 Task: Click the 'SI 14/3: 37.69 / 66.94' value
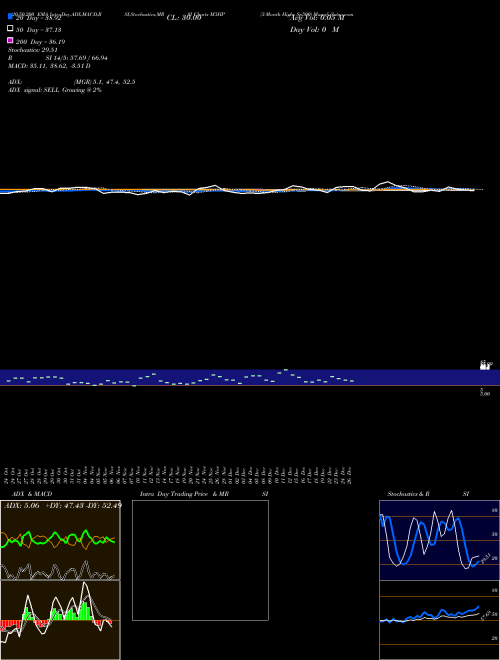pos(77,58)
